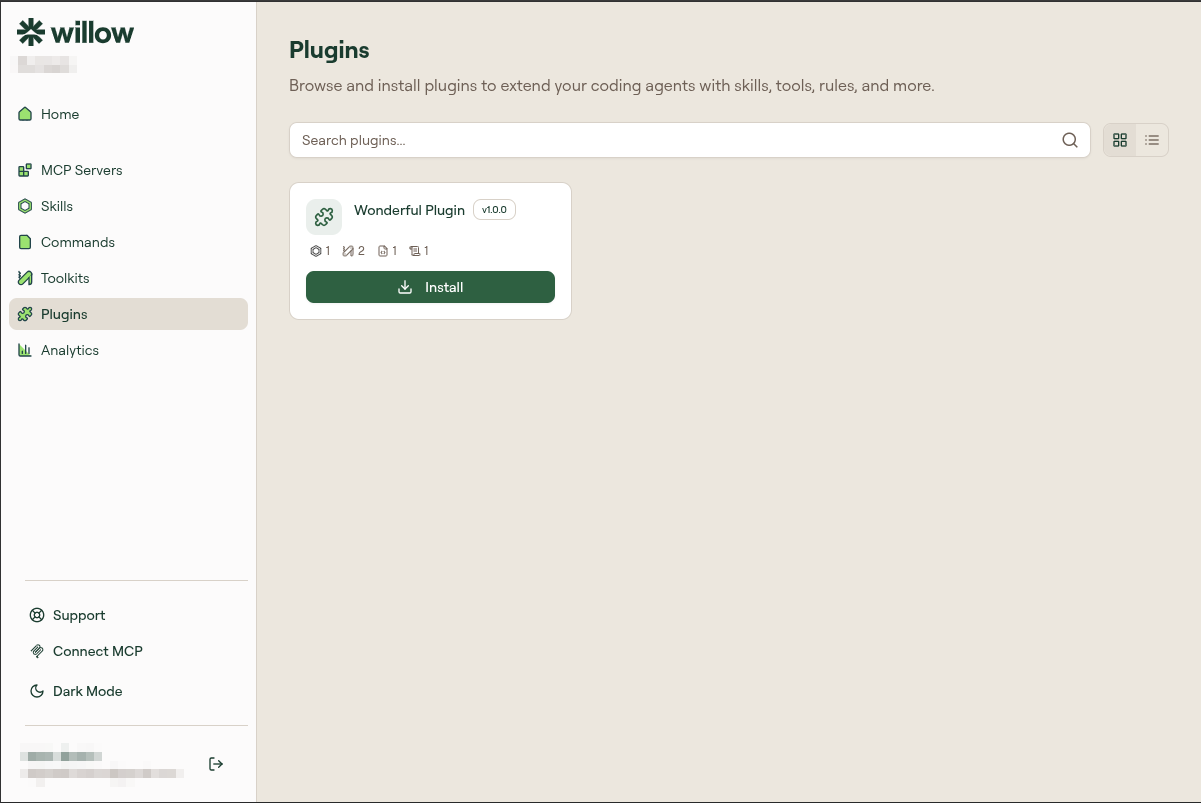The width and height of the screenshot is (1201, 803).
Task: Navigate to Commands
Action: 128,242
